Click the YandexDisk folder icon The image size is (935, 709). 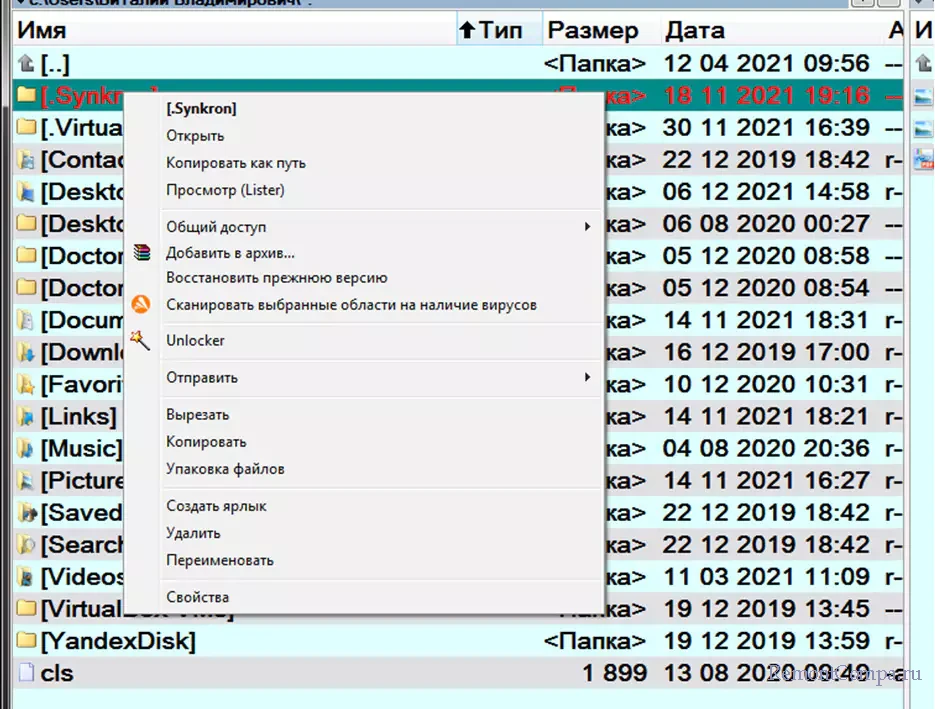coord(27,640)
